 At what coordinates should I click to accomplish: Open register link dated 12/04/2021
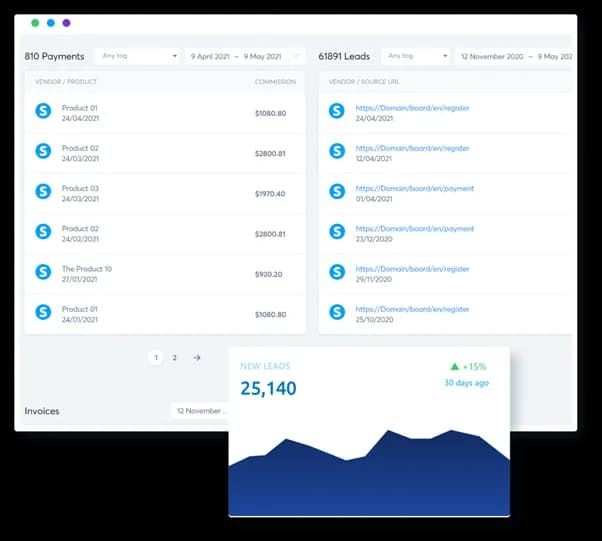412,148
